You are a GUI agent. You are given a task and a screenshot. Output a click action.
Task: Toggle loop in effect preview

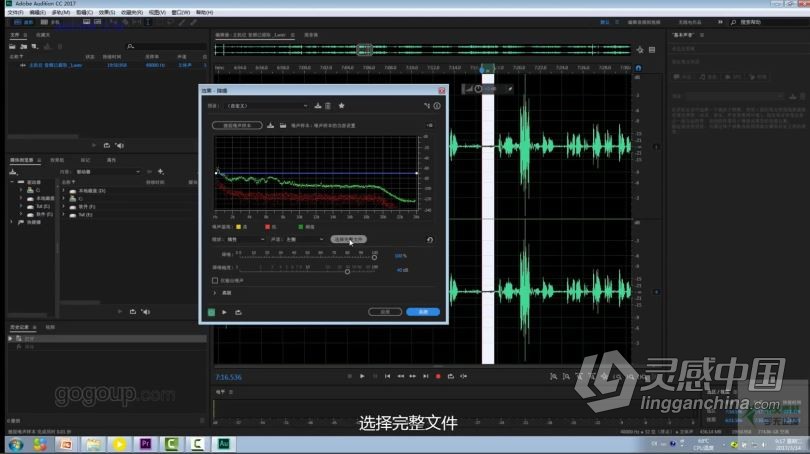tap(238, 312)
